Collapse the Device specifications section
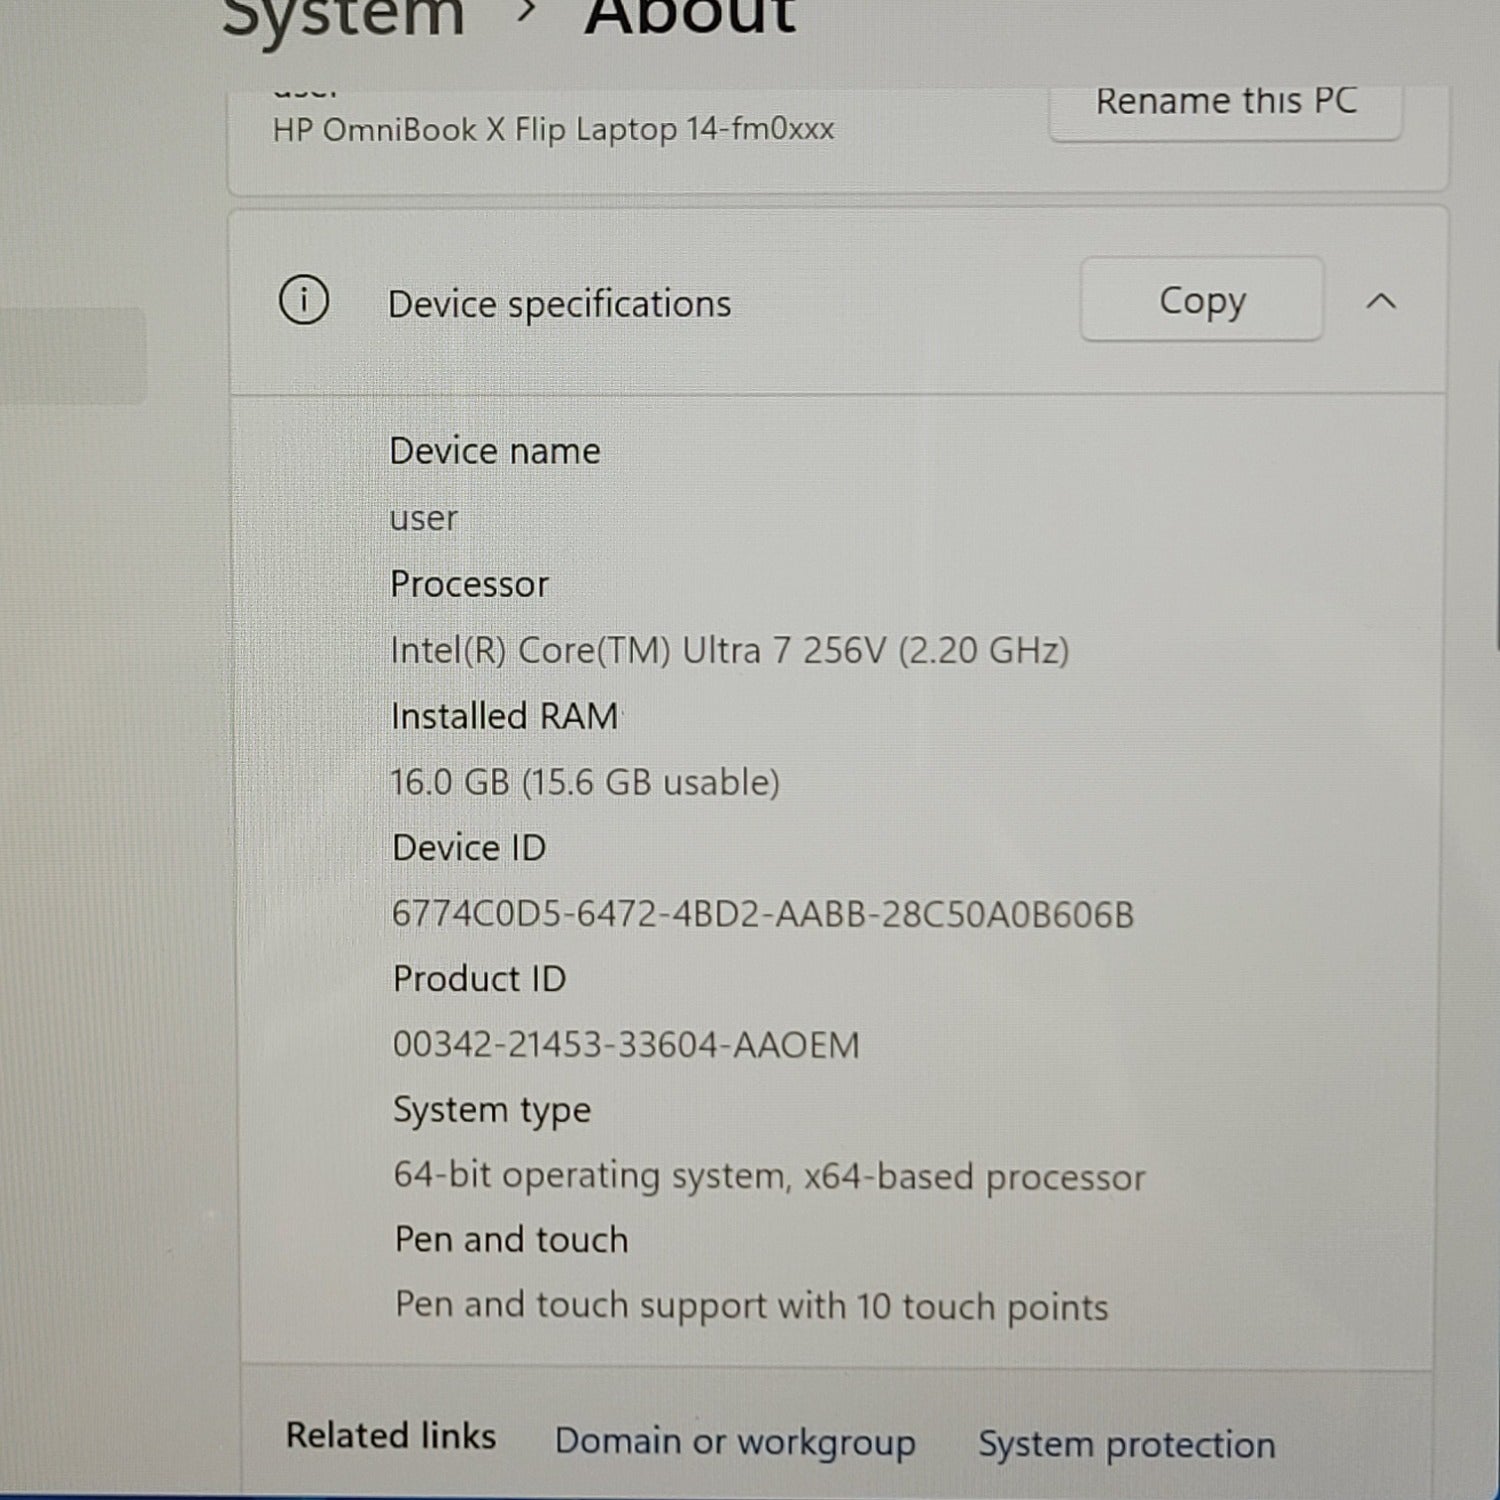 click(1381, 301)
